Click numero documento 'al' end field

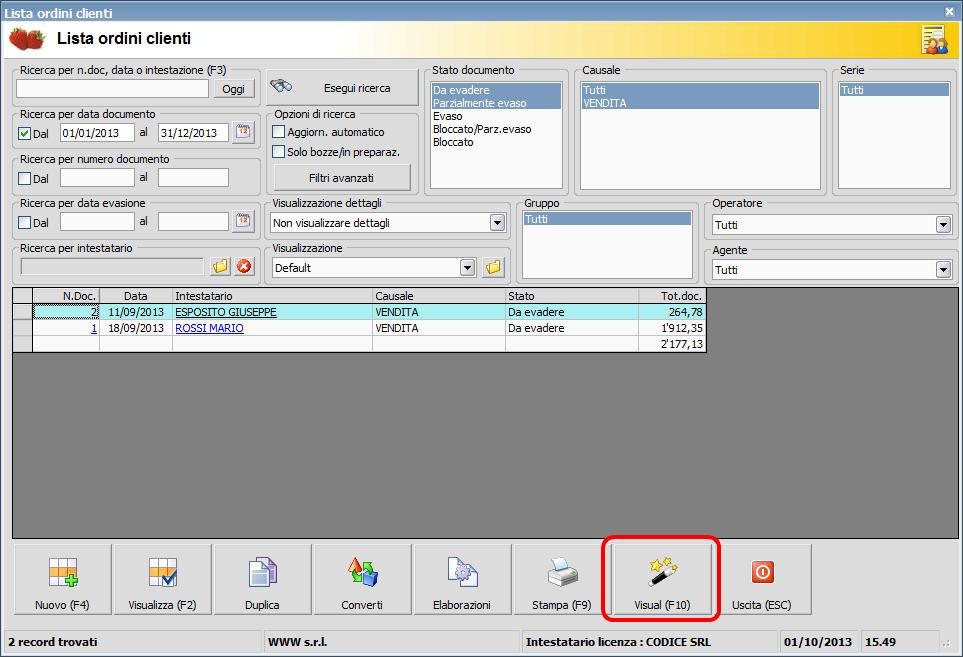(x=193, y=177)
